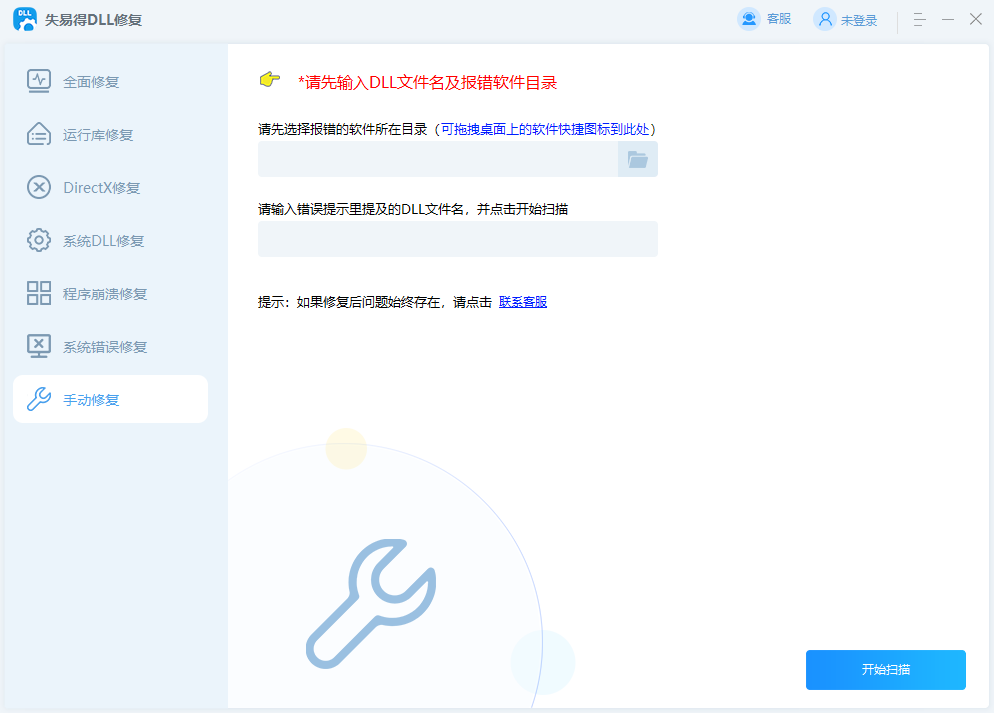The height and width of the screenshot is (713, 994).
Task: Click the customer service headset icon
Action: pyautogui.click(x=748, y=19)
